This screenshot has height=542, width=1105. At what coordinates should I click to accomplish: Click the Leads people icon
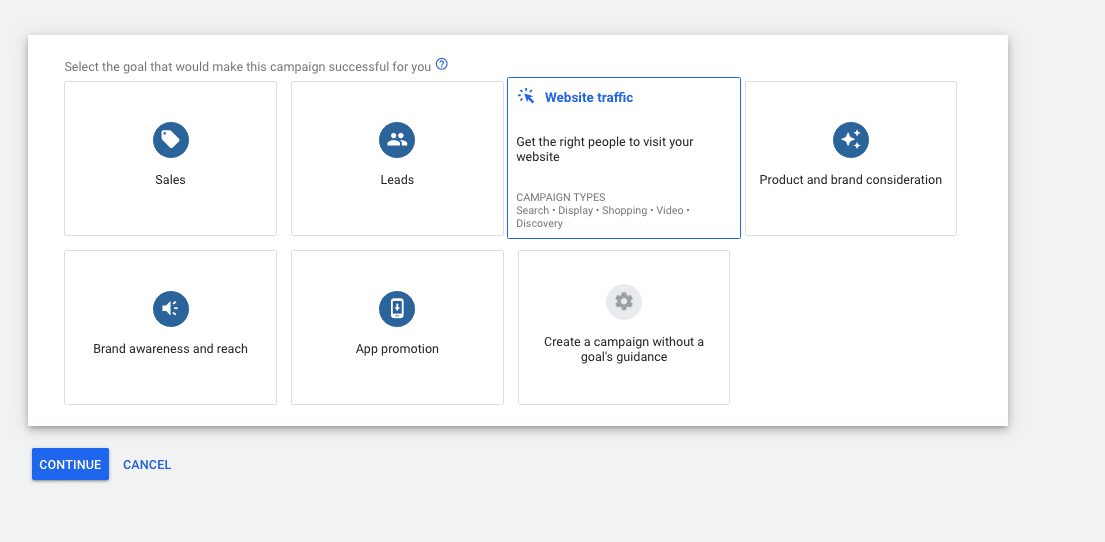point(397,140)
